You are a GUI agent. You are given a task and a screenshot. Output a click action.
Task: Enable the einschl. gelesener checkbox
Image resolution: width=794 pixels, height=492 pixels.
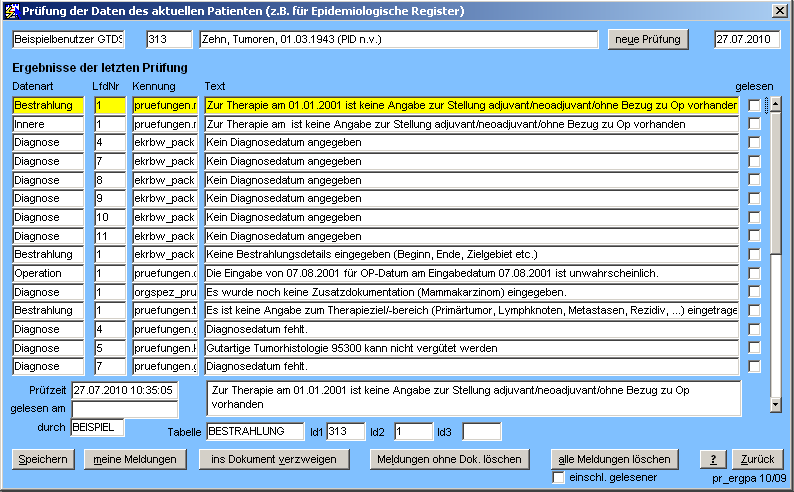coord(559,477)
